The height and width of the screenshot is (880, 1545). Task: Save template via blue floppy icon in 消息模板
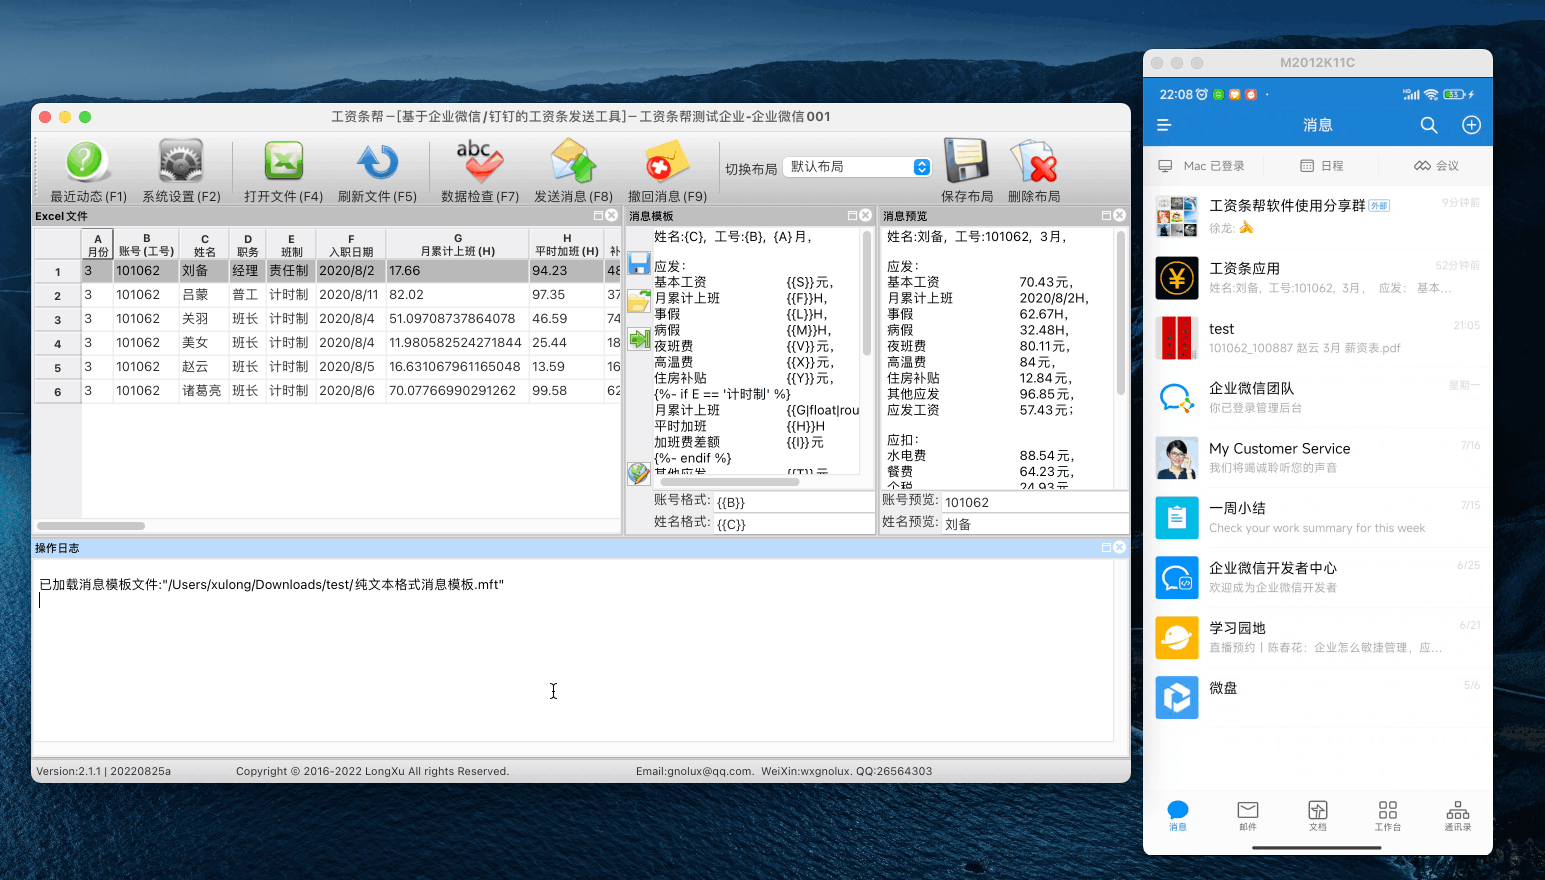tap(639, 264)
